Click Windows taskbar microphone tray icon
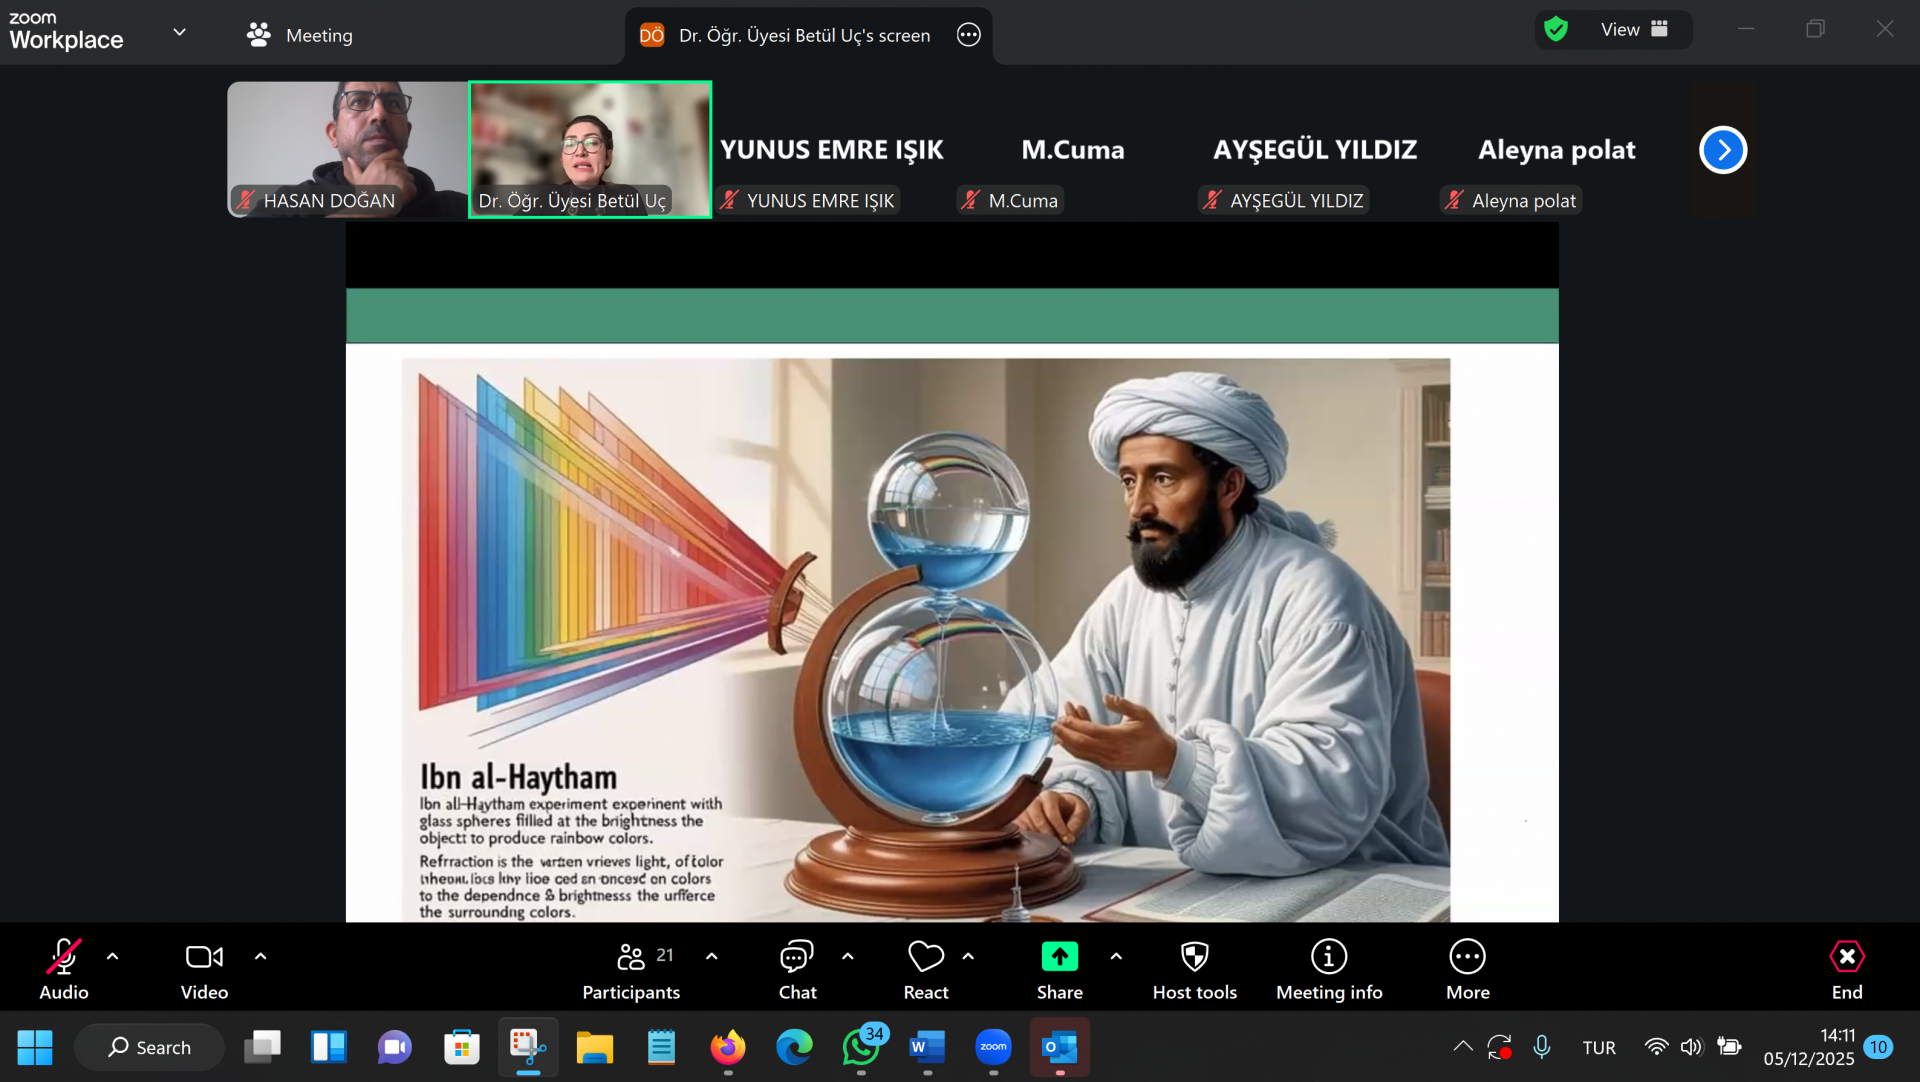 (1542, 1047)
